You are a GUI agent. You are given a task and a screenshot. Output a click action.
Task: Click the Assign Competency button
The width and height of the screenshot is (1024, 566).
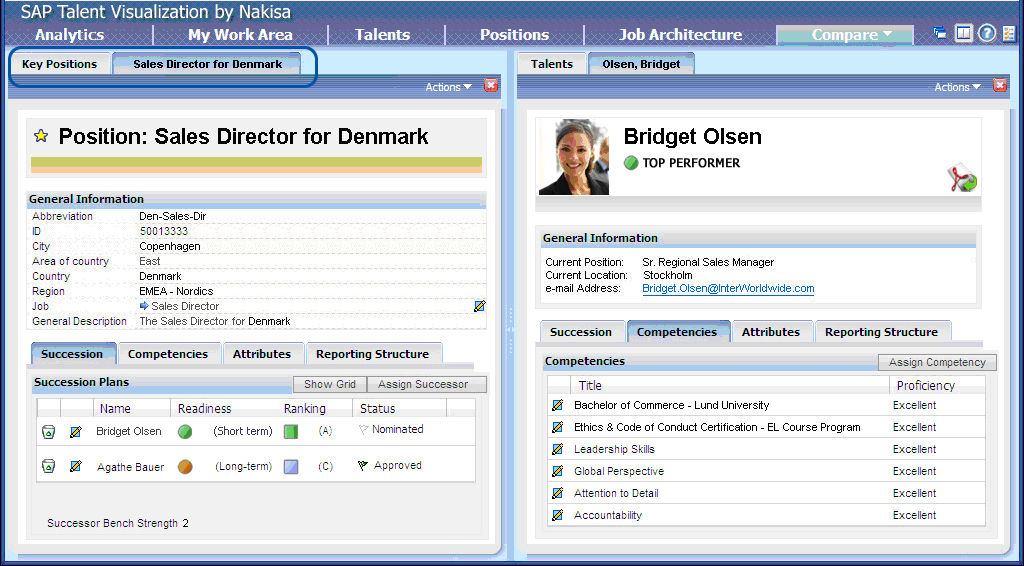point(937,362)
